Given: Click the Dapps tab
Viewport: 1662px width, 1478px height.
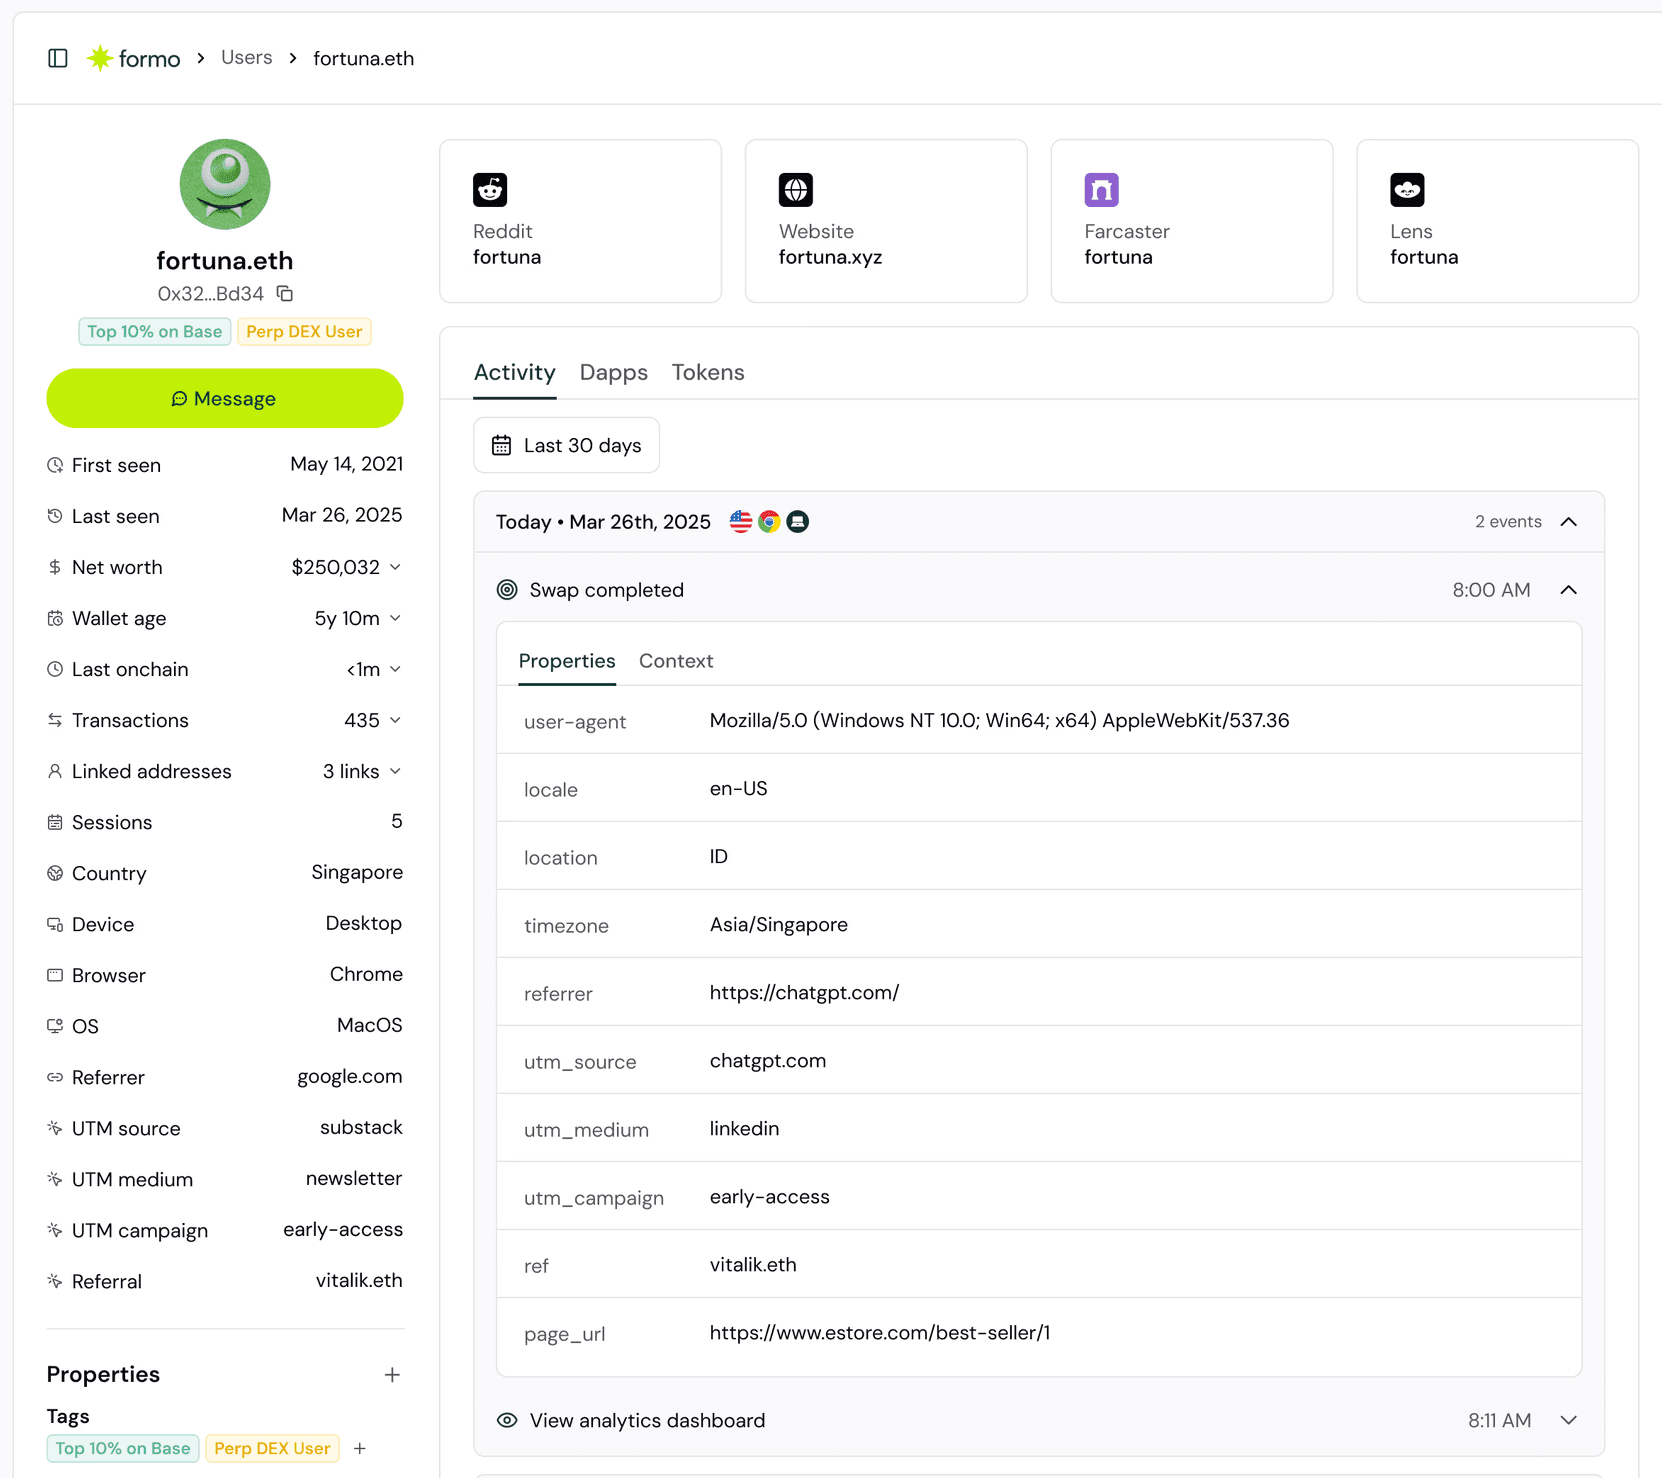Looking at the screenshot, I should point(613,372).
